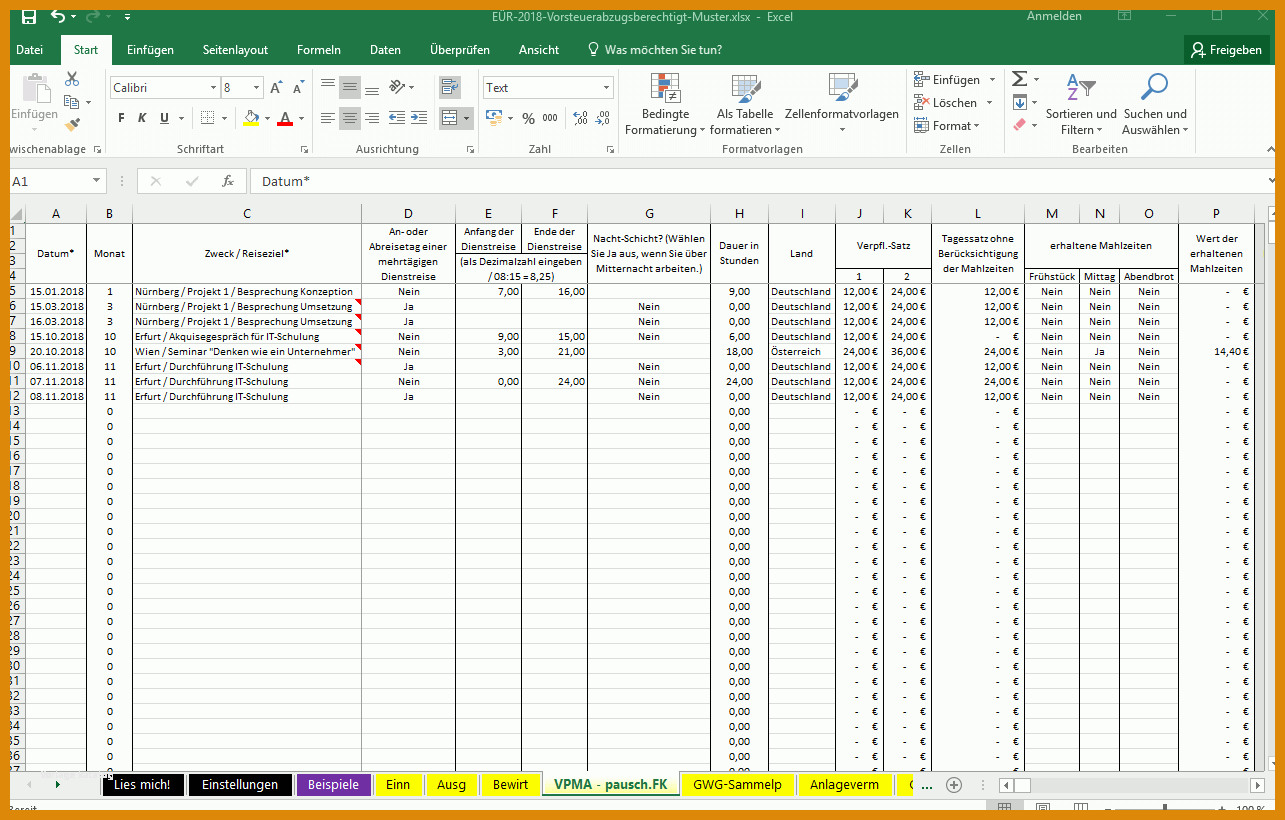Select the Format Painter brush icon
Screen dimensions: 1285x820
(72, 124)
